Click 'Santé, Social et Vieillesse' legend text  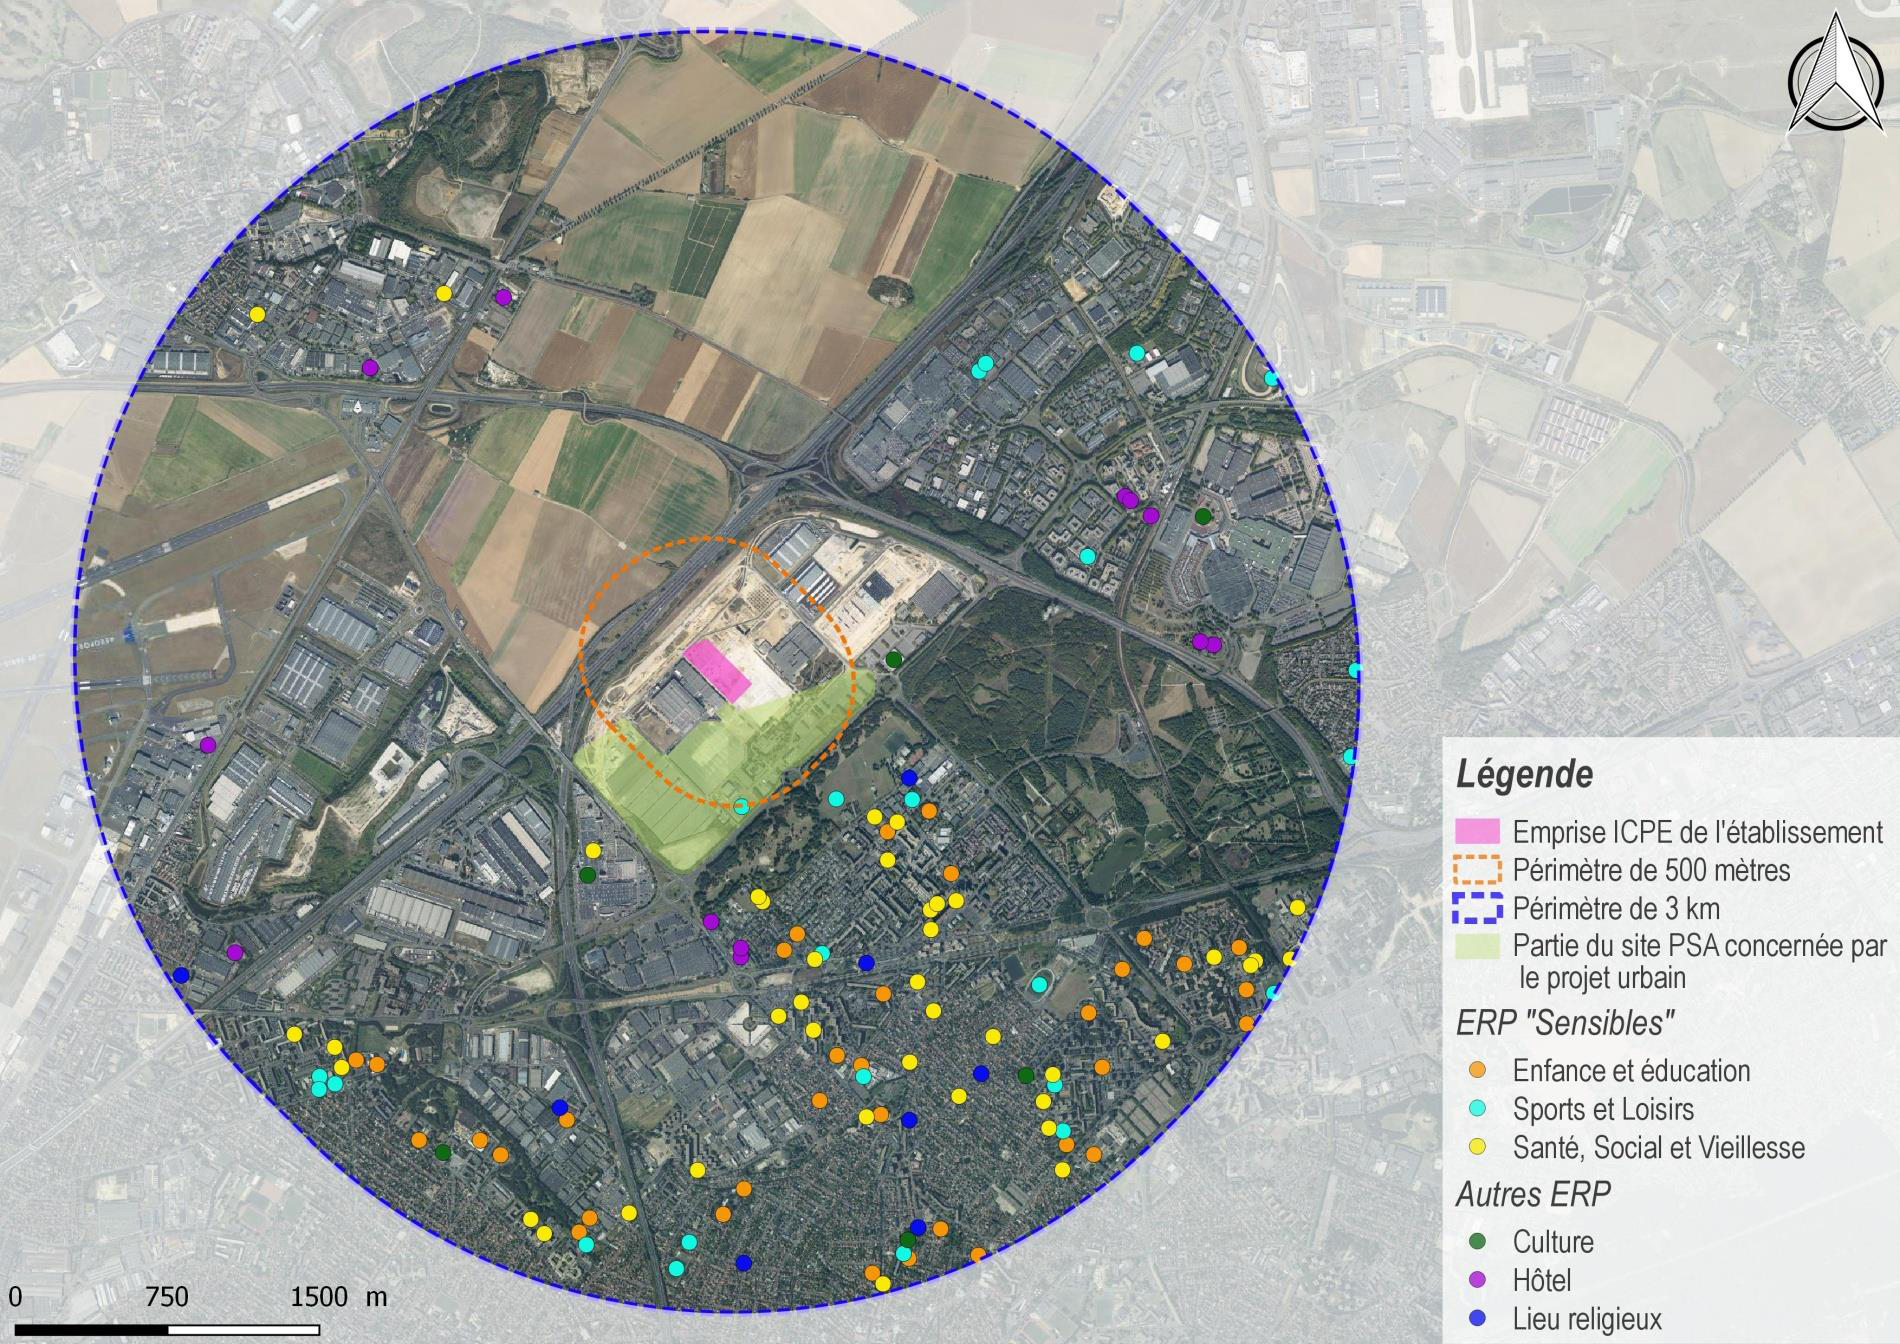(1659, 1147)
